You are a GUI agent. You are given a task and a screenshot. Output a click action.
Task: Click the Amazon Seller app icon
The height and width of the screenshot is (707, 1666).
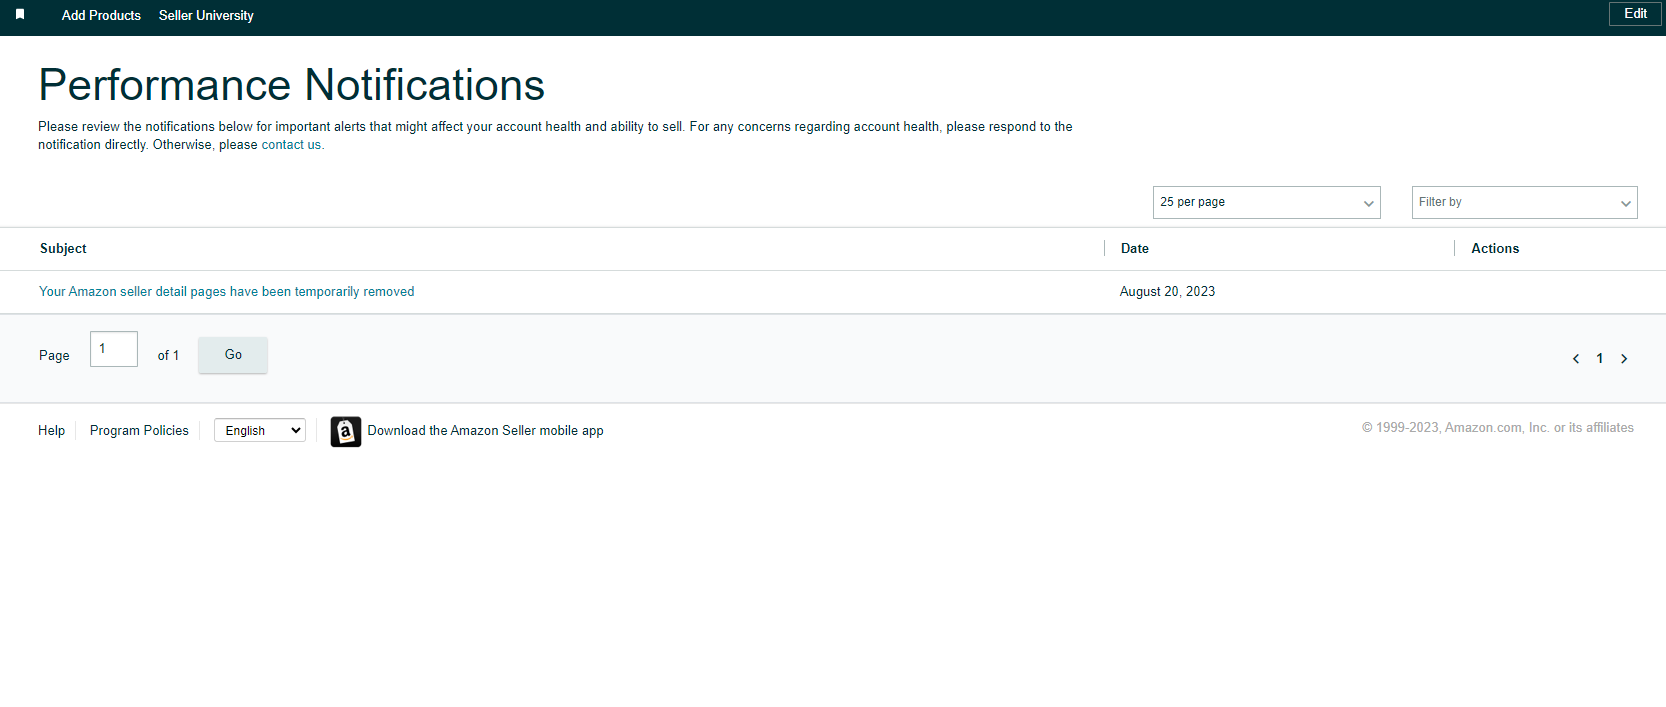pos(346,431)
